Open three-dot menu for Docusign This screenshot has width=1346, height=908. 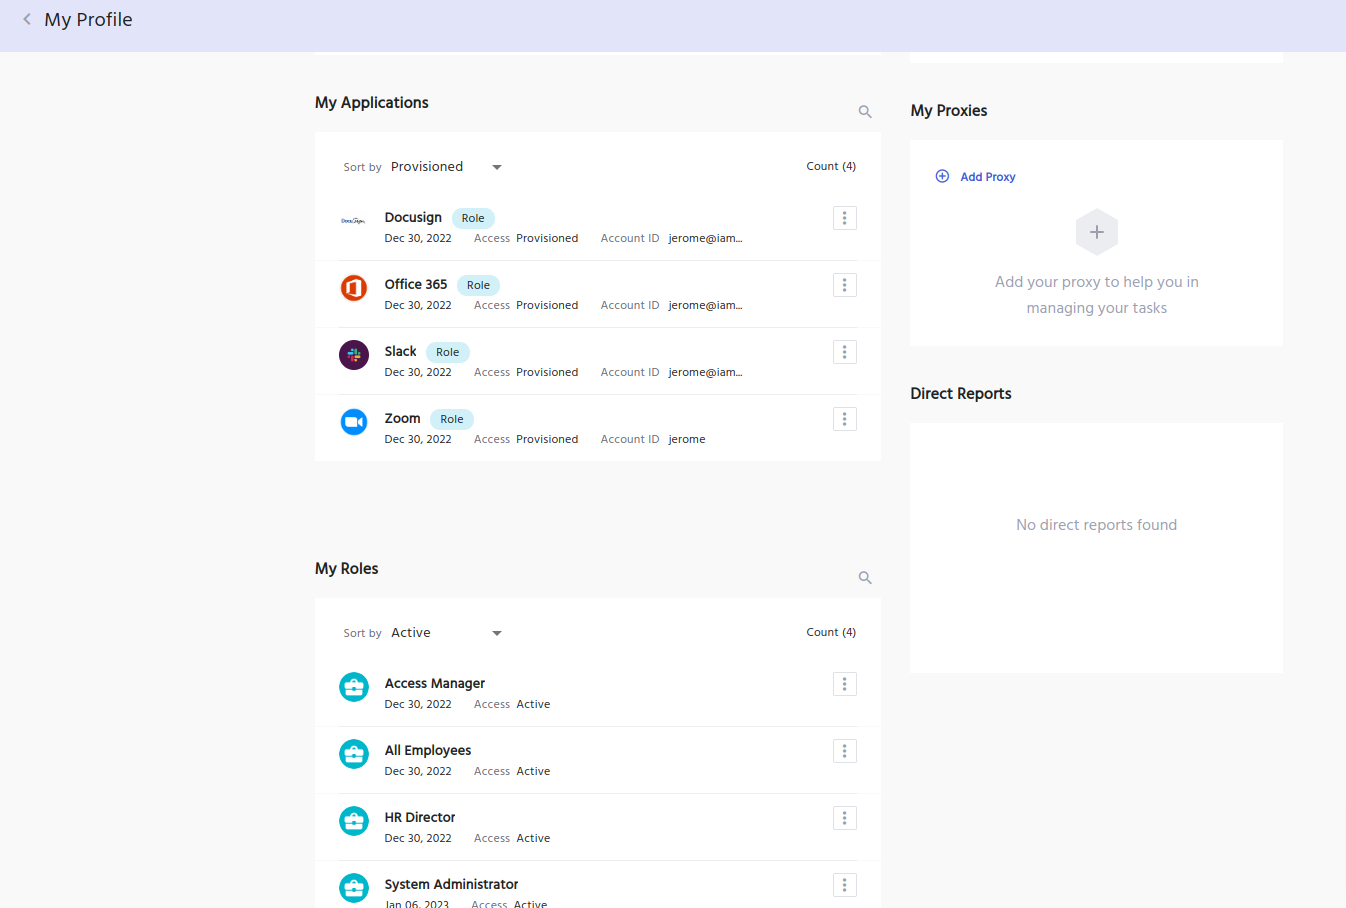pyautogui.click(x=844, y=218)
